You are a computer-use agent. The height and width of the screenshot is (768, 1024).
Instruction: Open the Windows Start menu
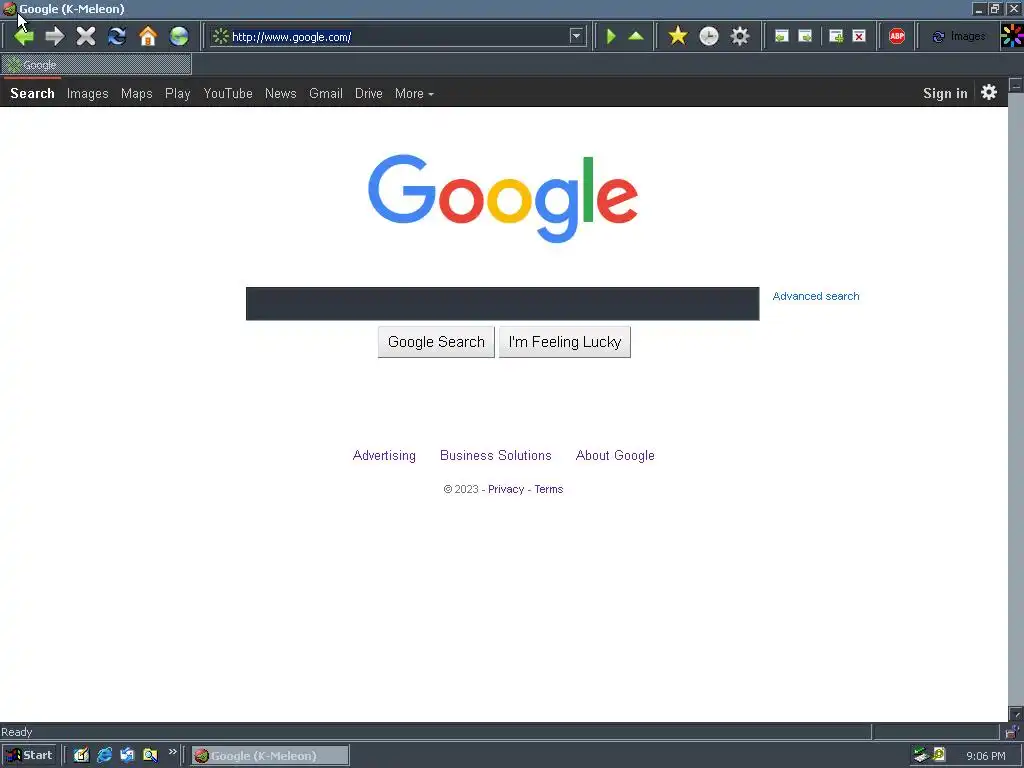click(x=29, y=756)
